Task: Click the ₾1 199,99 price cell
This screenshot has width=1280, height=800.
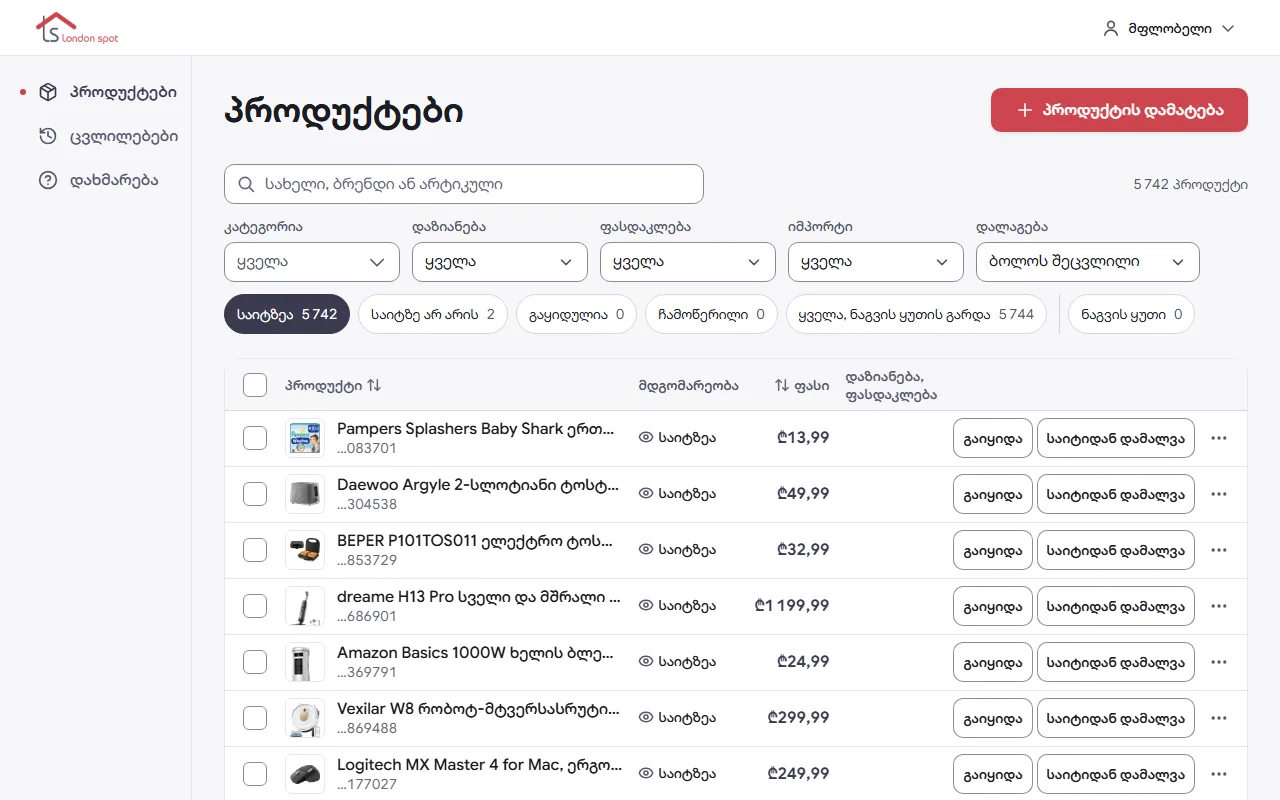Action: [x=792, y=606]
